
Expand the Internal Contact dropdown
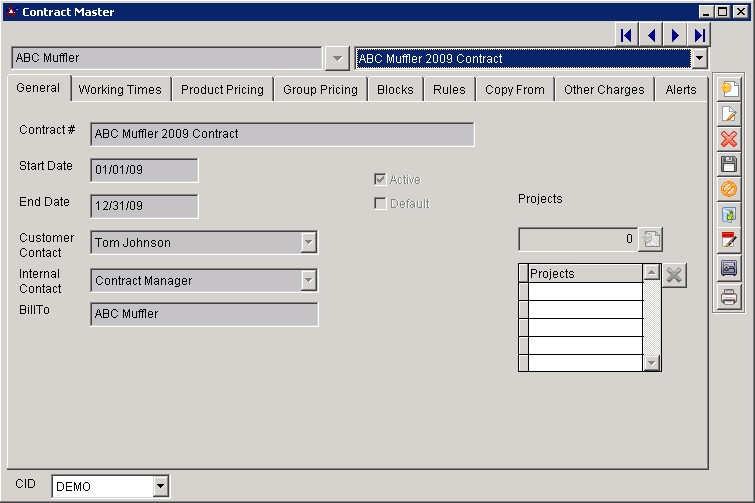pos(308,281)
